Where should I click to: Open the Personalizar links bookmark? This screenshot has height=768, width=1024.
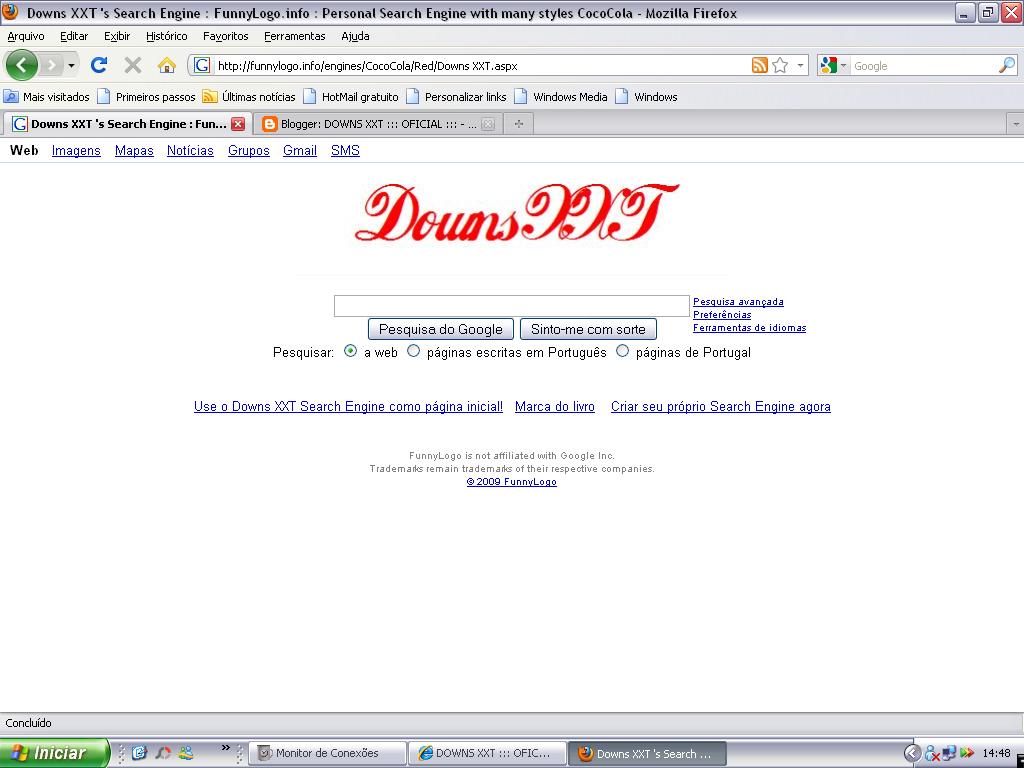(x=456, y=97)
